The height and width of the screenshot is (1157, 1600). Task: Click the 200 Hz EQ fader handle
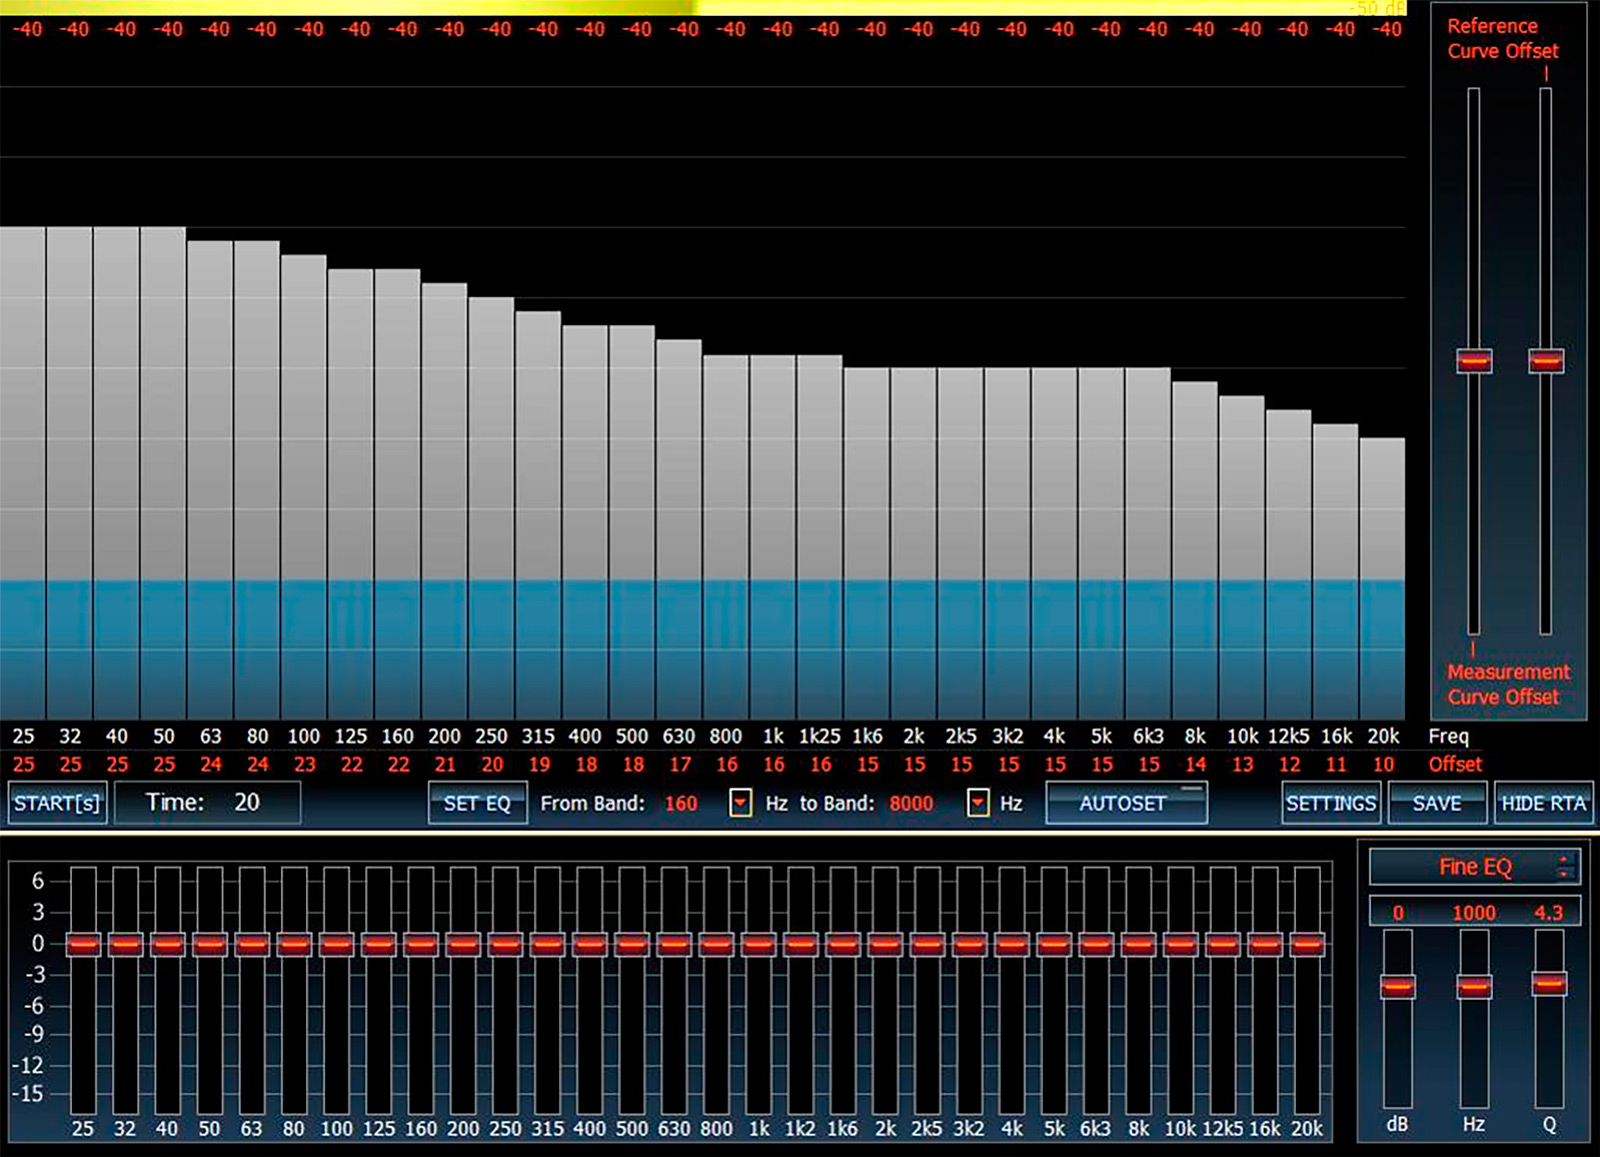tap(463, 943)
